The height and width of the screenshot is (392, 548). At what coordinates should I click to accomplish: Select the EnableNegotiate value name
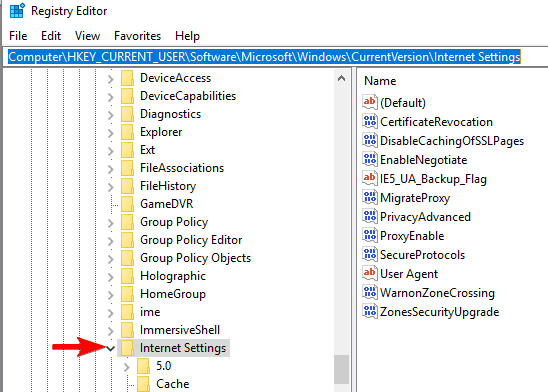[424, 160]
